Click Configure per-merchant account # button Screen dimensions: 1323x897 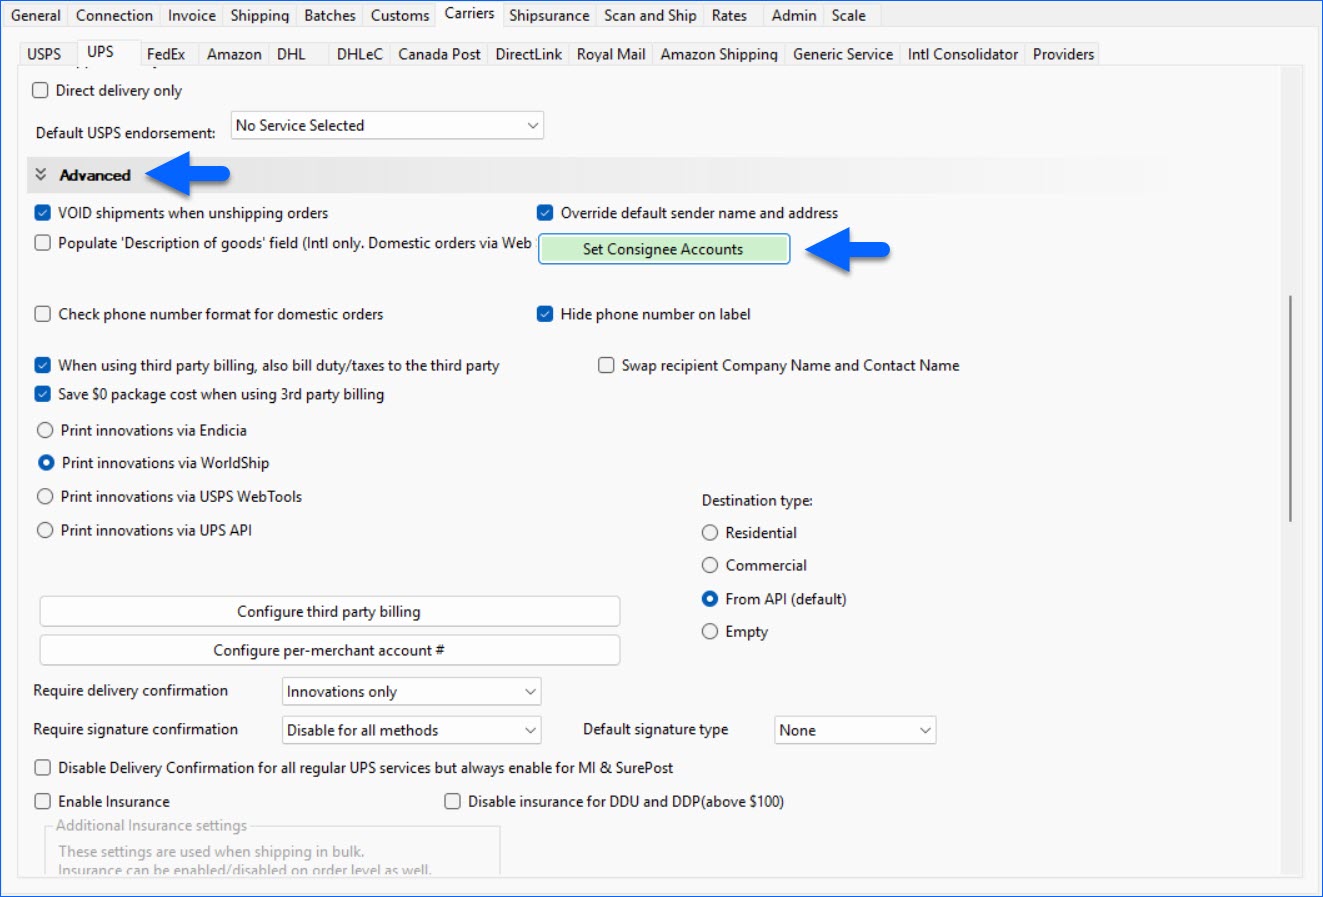(329, 650)
